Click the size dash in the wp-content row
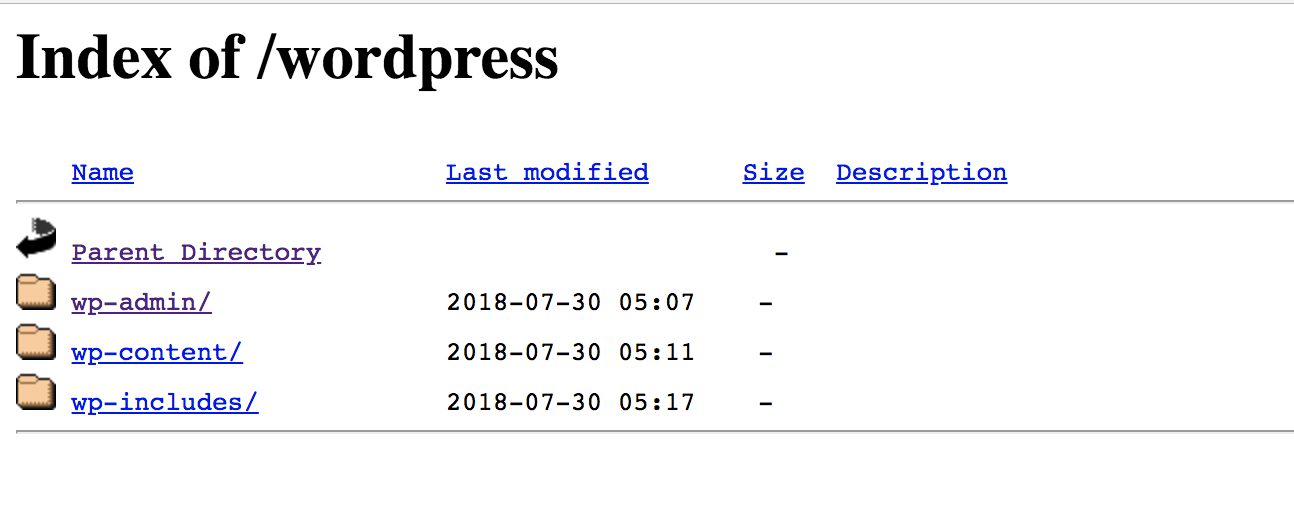Viewport: 1294px width, 532px height. [x=766, y=353]
